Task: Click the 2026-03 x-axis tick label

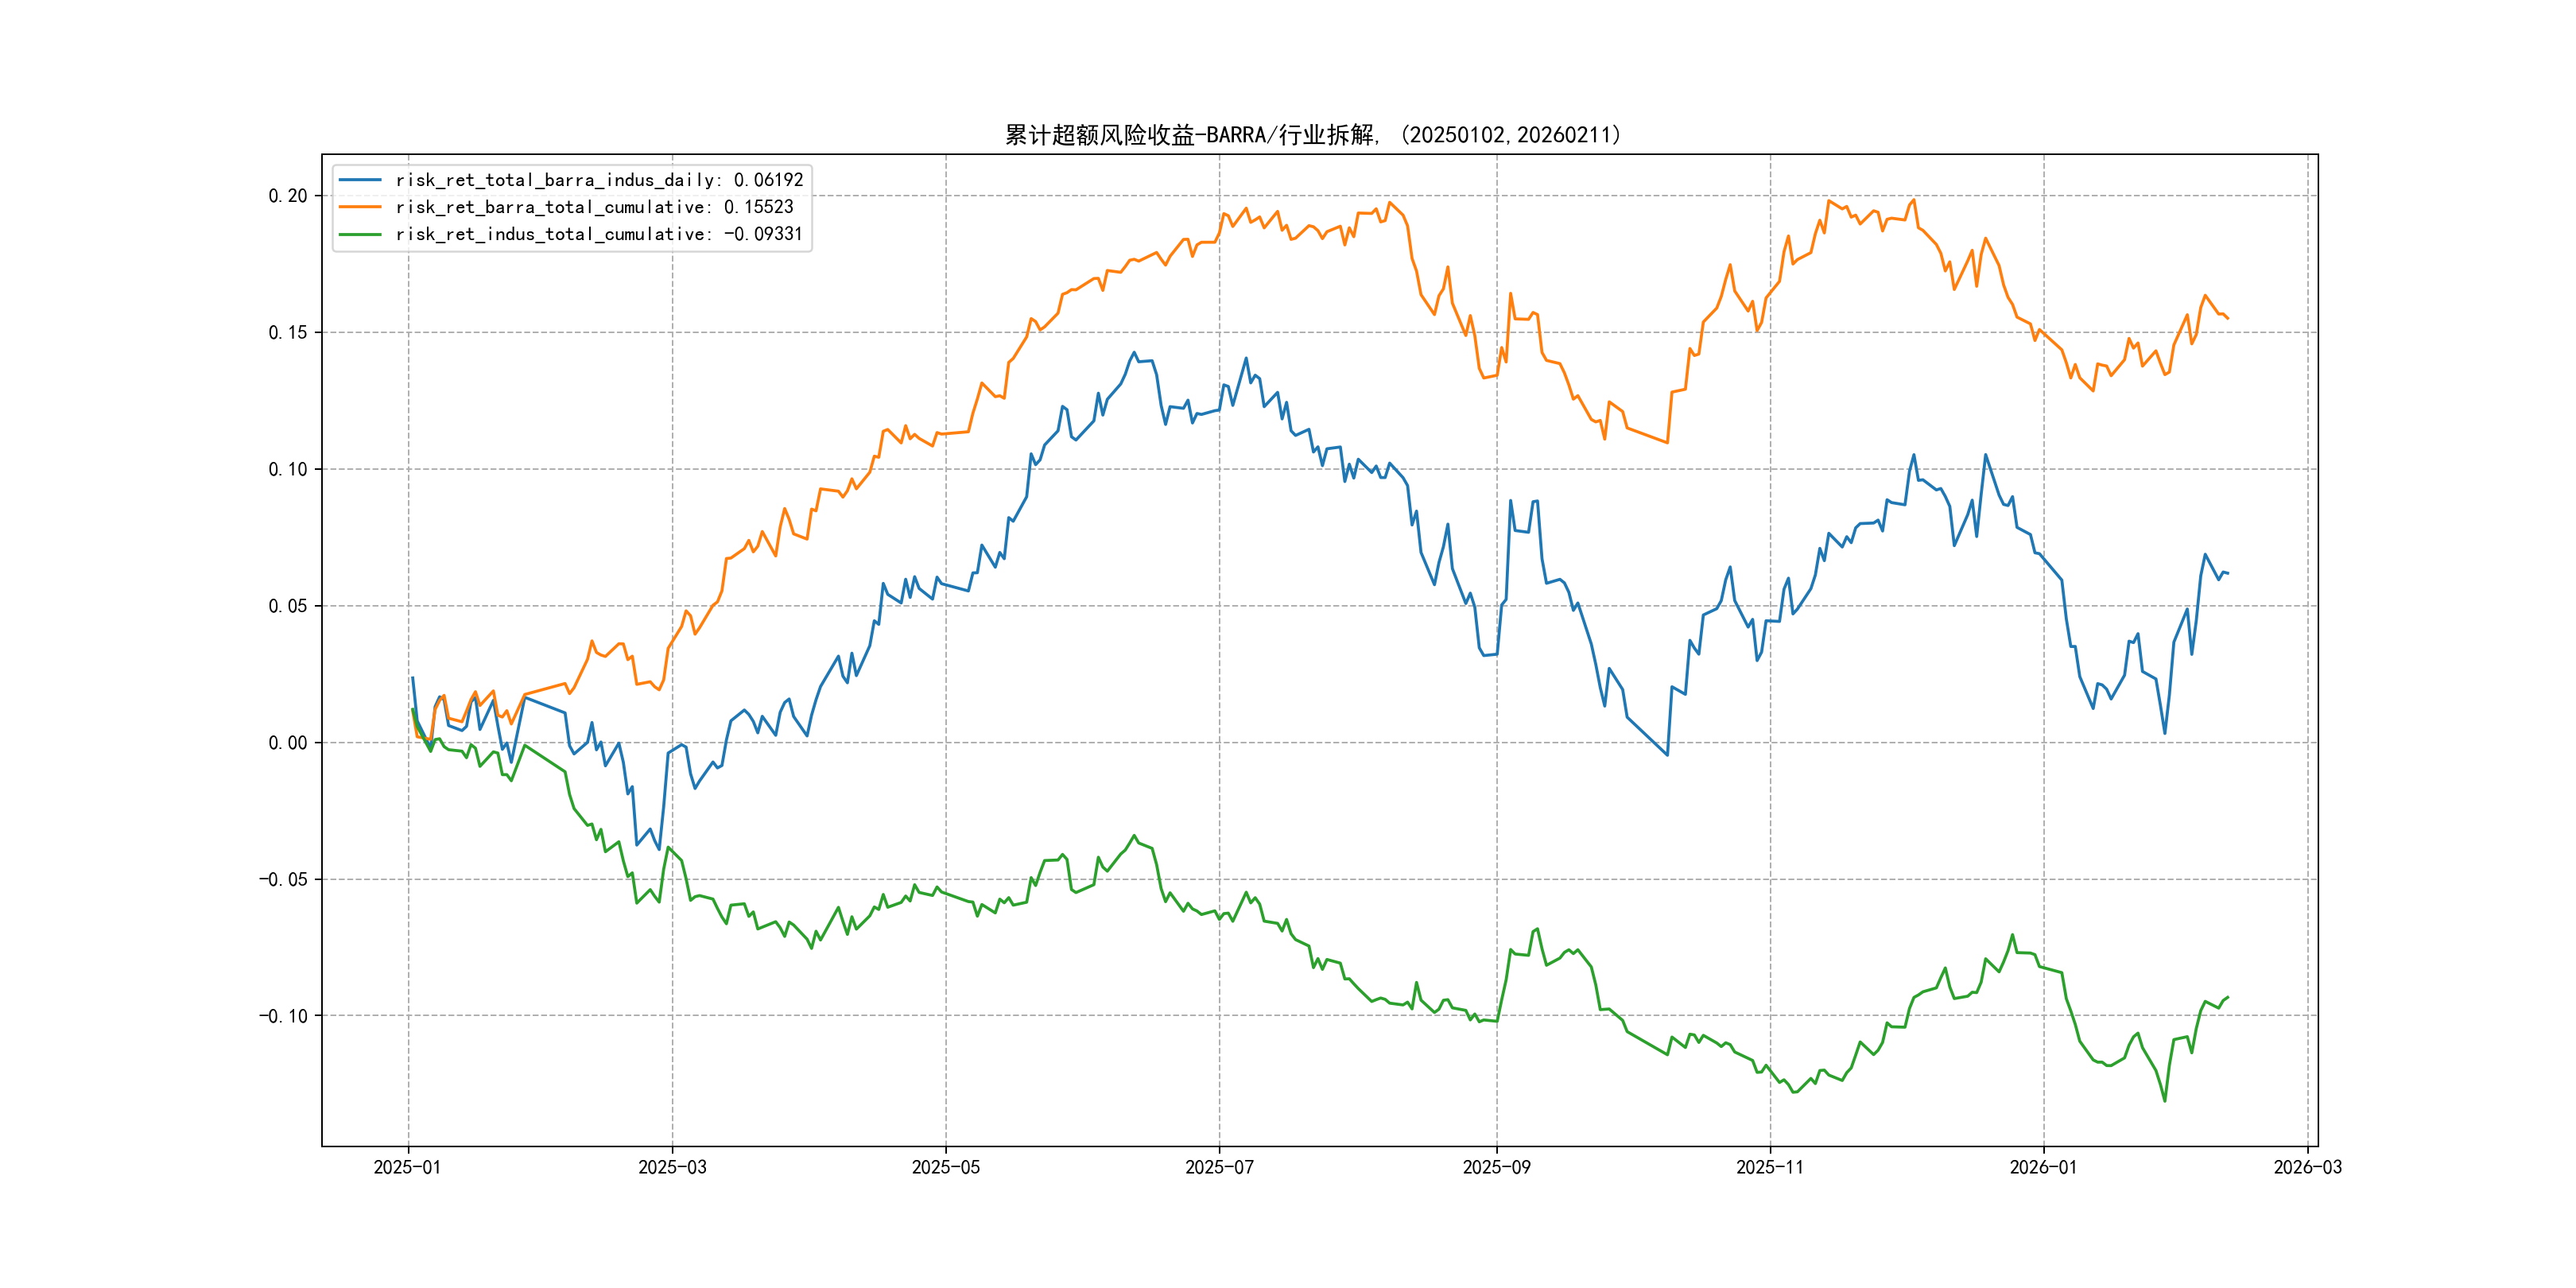Action: (2307, 1167)
